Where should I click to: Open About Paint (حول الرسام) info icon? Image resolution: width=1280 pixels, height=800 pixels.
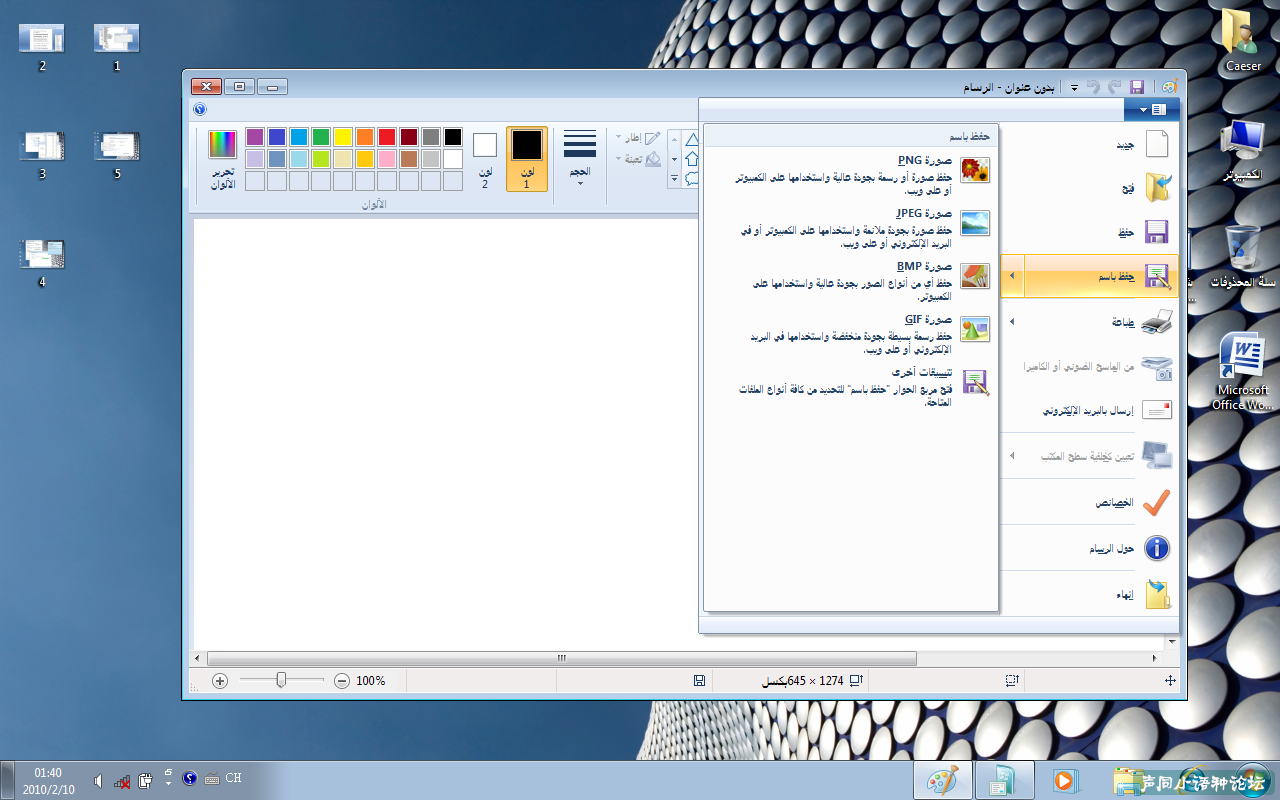[x=1090, y=548]
